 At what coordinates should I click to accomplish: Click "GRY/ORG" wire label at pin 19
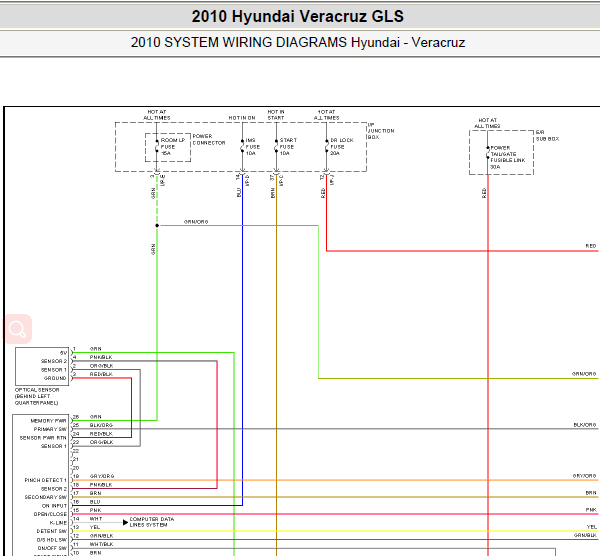tap(102, 476)
